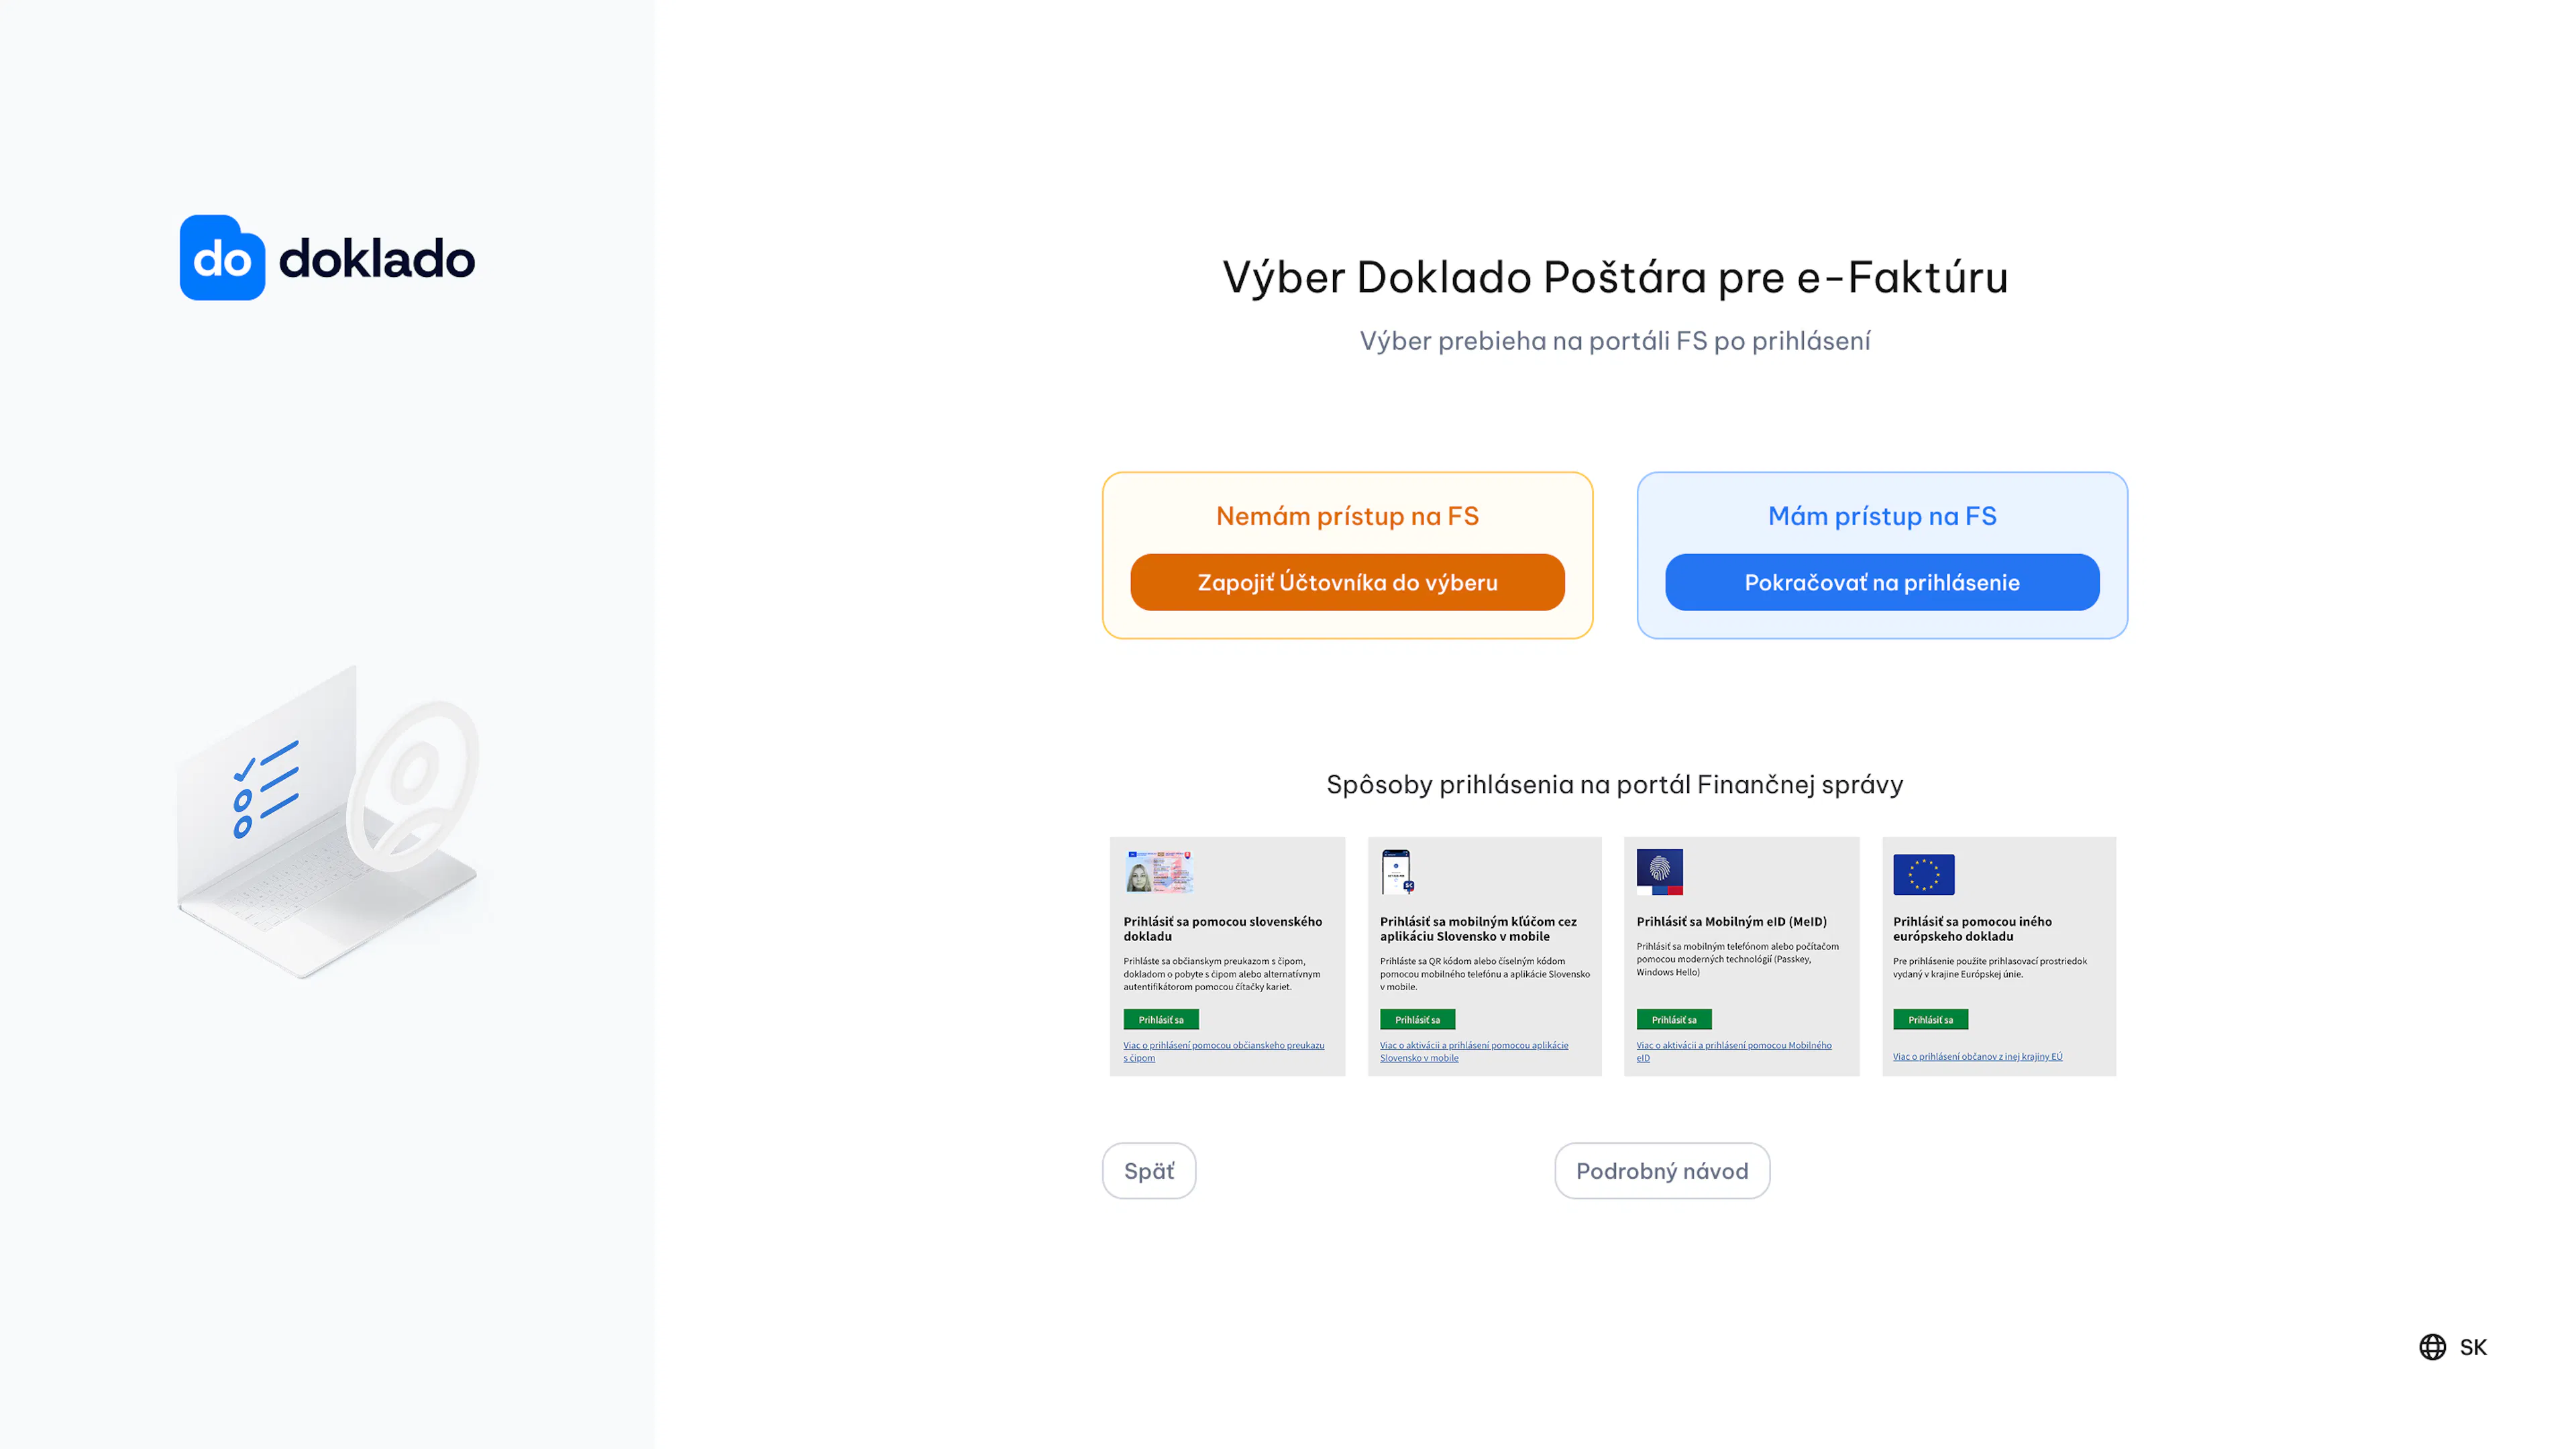Click description mentioning krajine Európskej únie
Viewport: 2576px width, 1449px height.
coord(1990,967)
